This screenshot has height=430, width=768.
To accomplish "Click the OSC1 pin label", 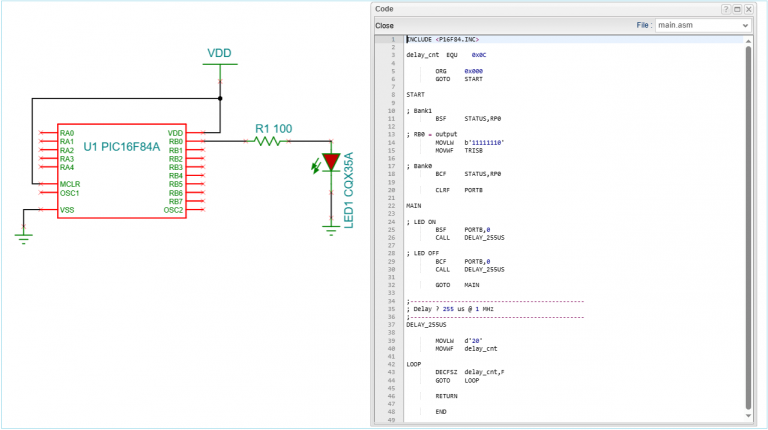I will point(70,193).
